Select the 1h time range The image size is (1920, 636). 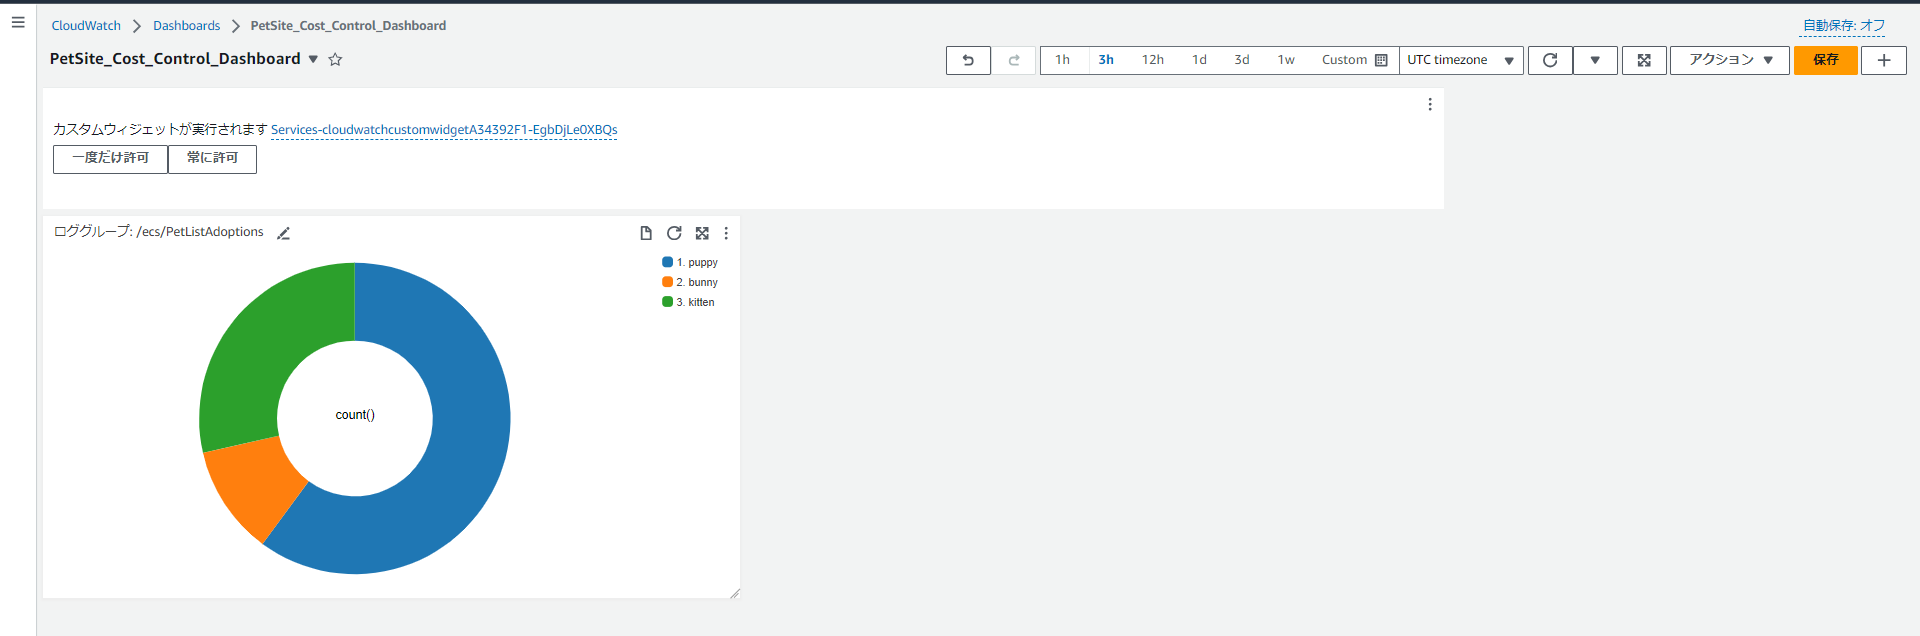point(1063,60)
